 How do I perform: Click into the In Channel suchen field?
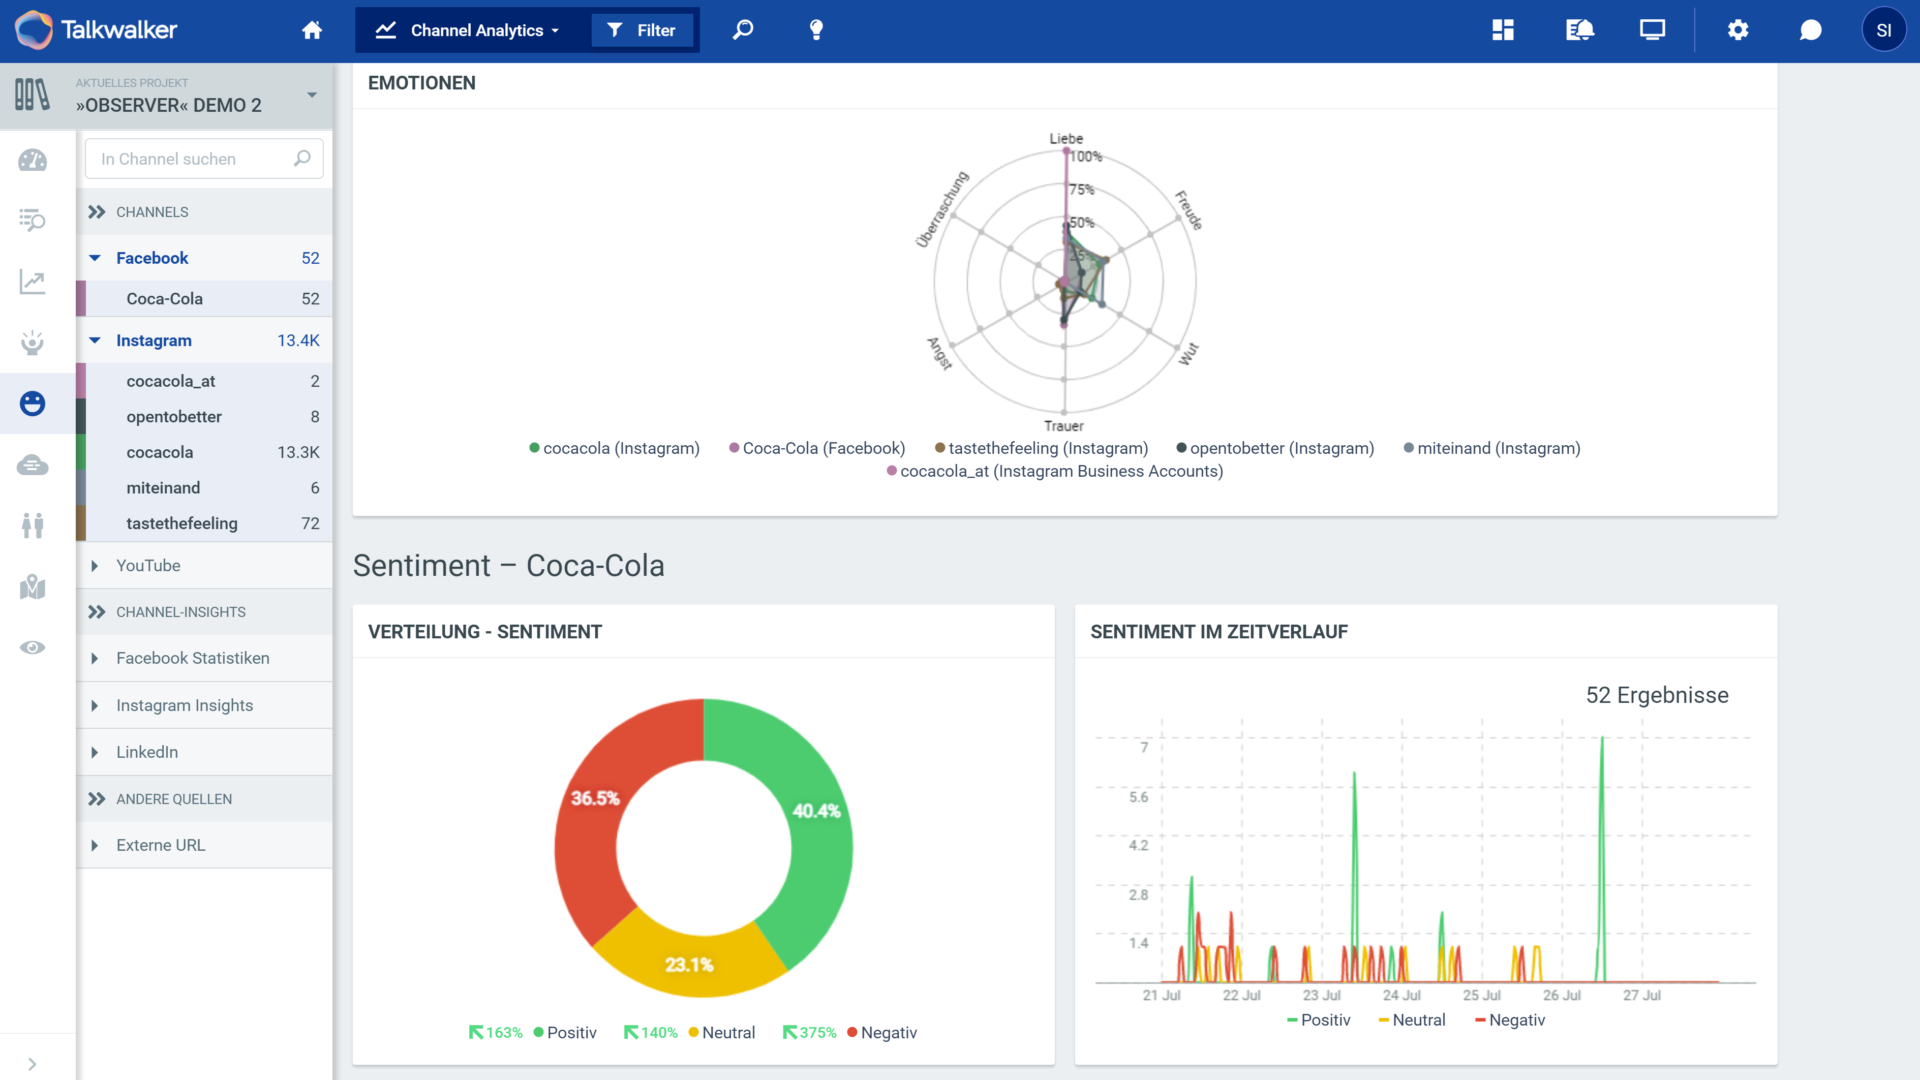(204, 159)
